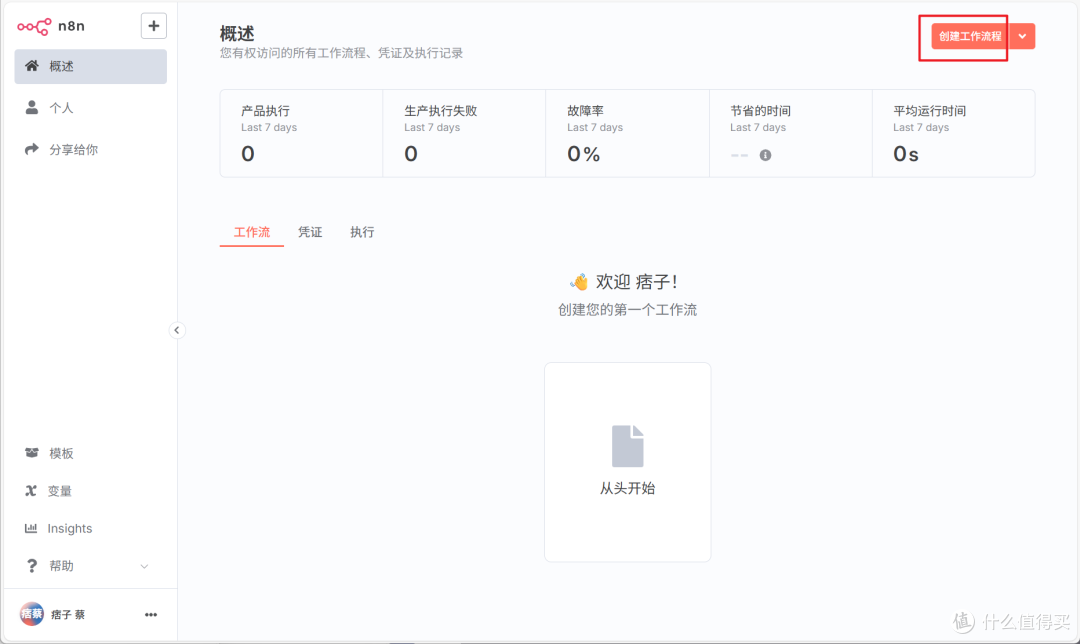Click the share arrow icon beside 分享给你

(32, 149)
